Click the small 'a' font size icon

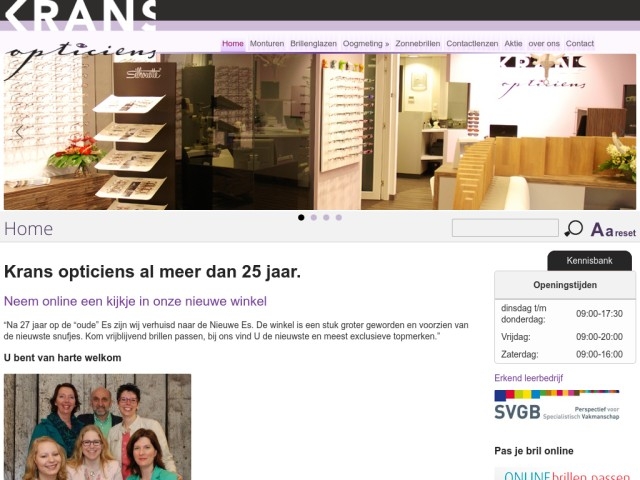[609, 231]
